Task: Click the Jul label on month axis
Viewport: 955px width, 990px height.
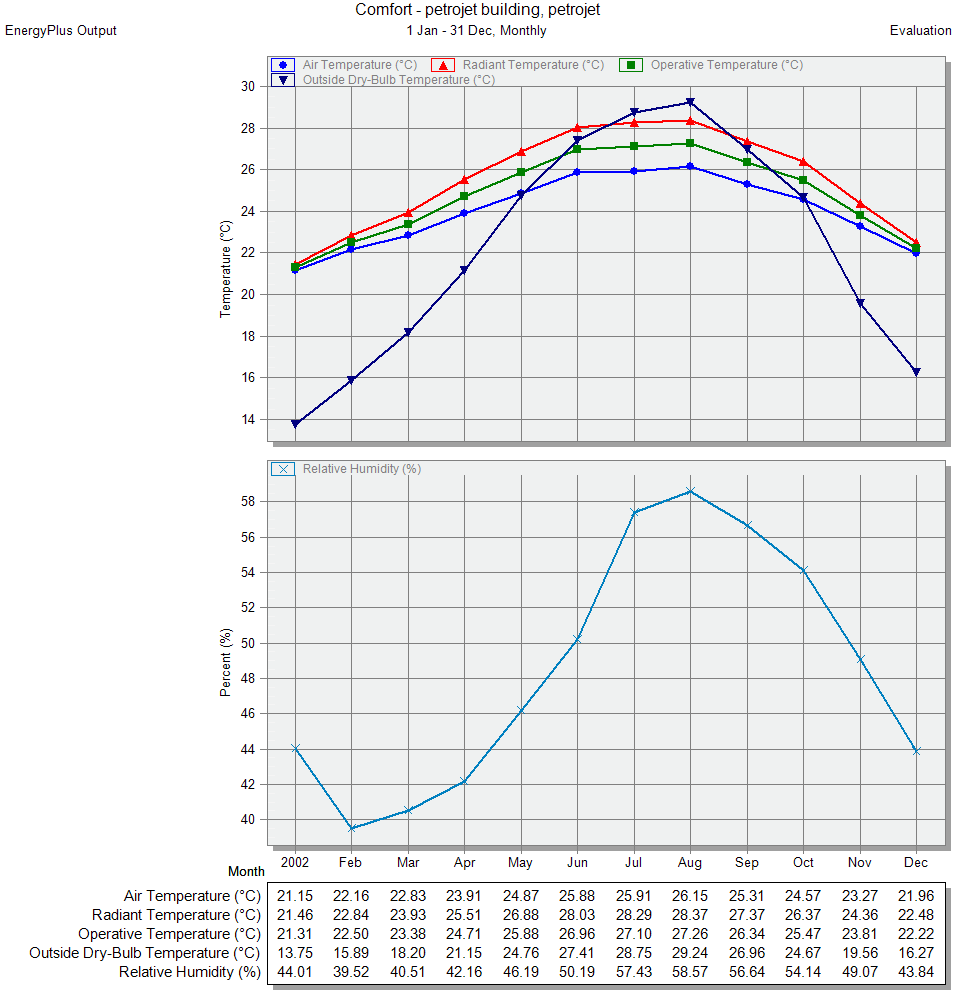Action: click(634, 863)
